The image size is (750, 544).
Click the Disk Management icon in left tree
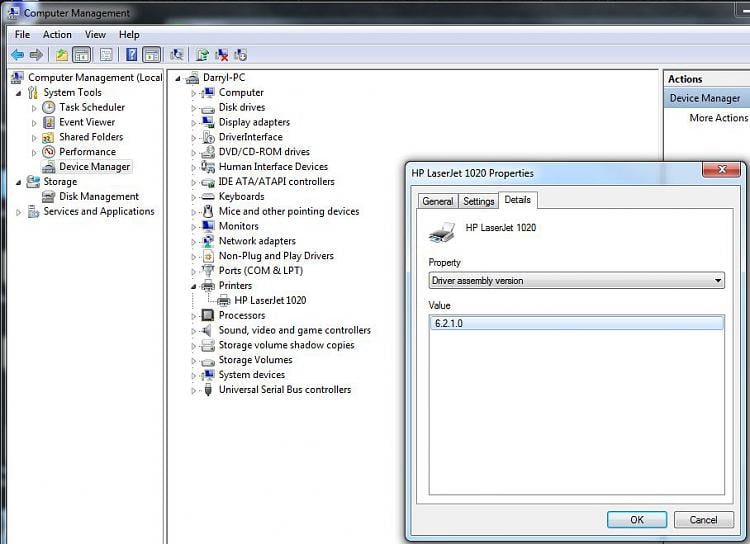coord(48,197)
